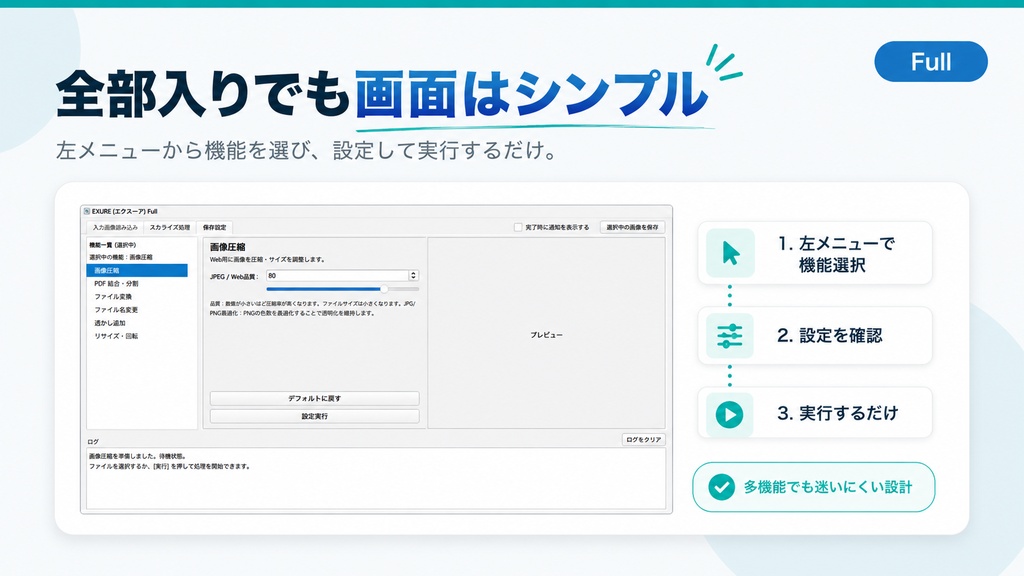
Task: Click the sliders settings icon for step 2
Action: click(x=729, y=336)
